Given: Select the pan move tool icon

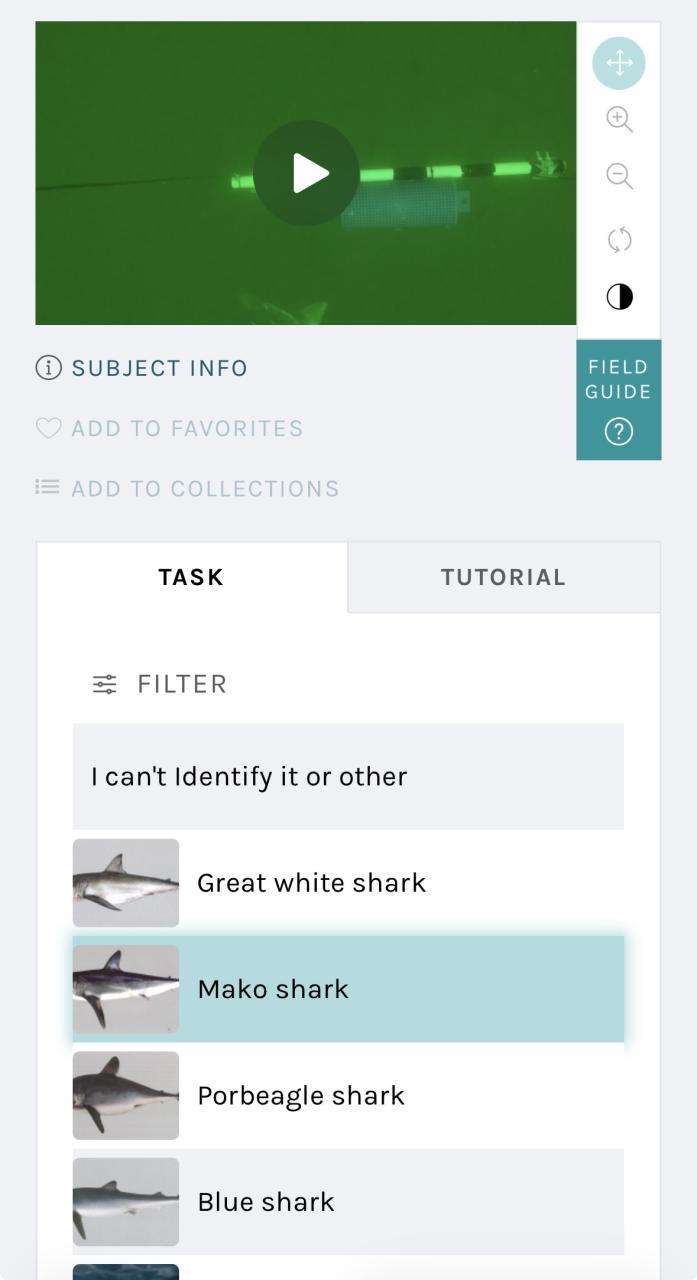Looking at the screenshot, I should [619, 63].
